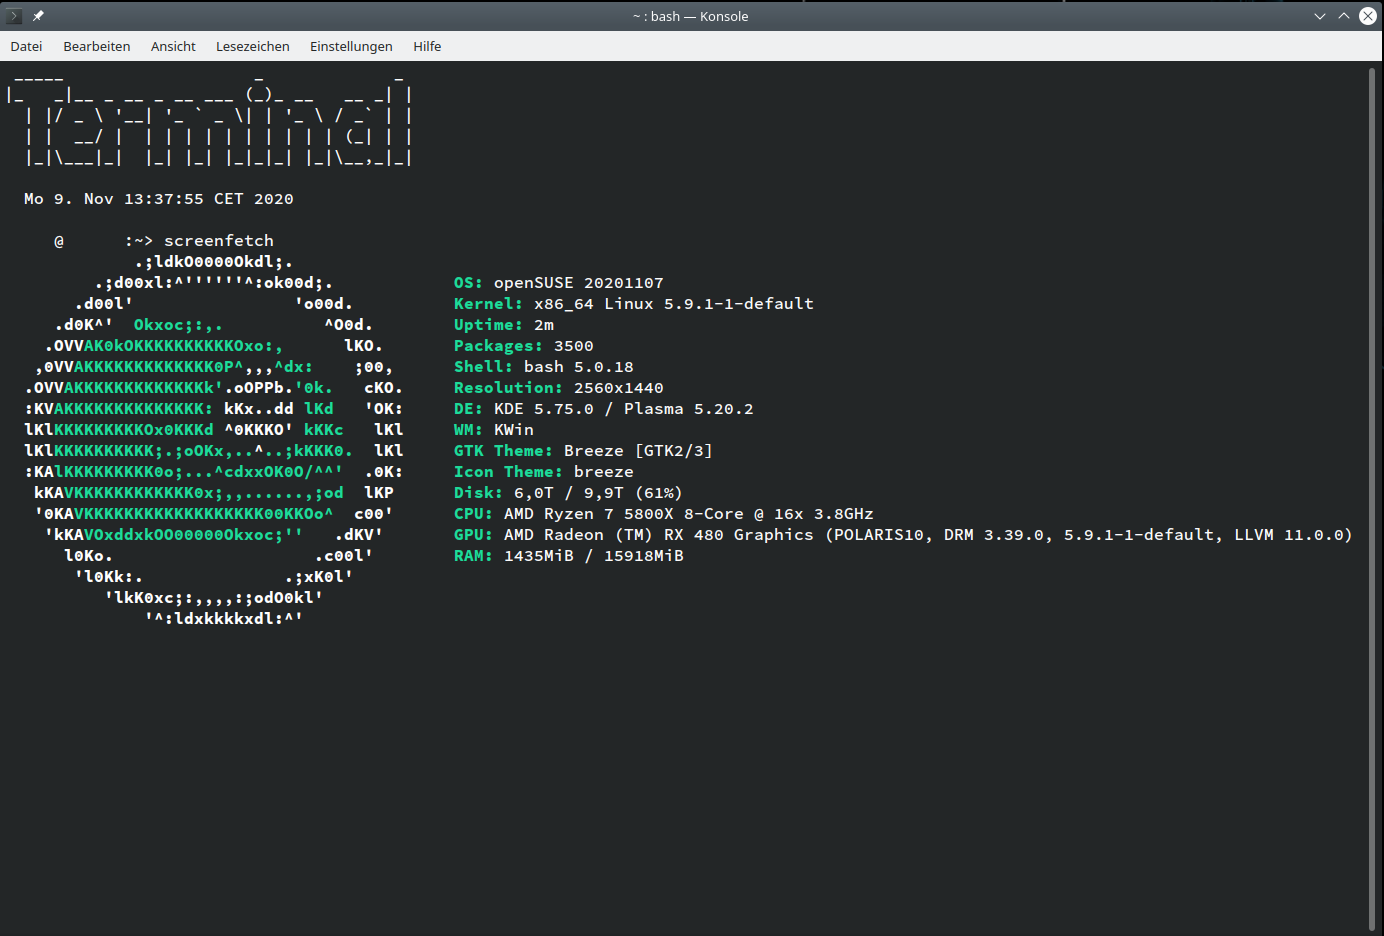The height and width of the screenshot is (936, 1384).
Task: Click the keep-below chevron down button
Action: pyautogui.click(x=1320, y=16)
